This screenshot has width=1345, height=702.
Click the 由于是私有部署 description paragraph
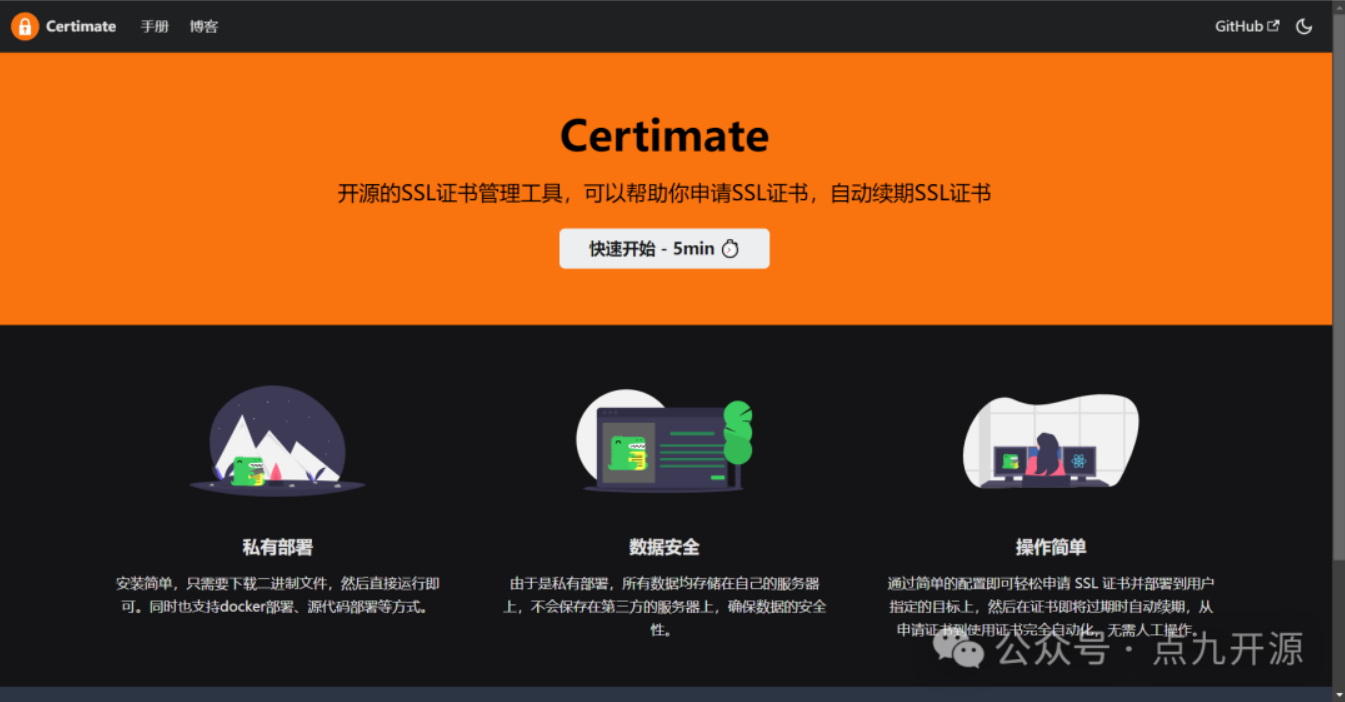coord(664,606)
